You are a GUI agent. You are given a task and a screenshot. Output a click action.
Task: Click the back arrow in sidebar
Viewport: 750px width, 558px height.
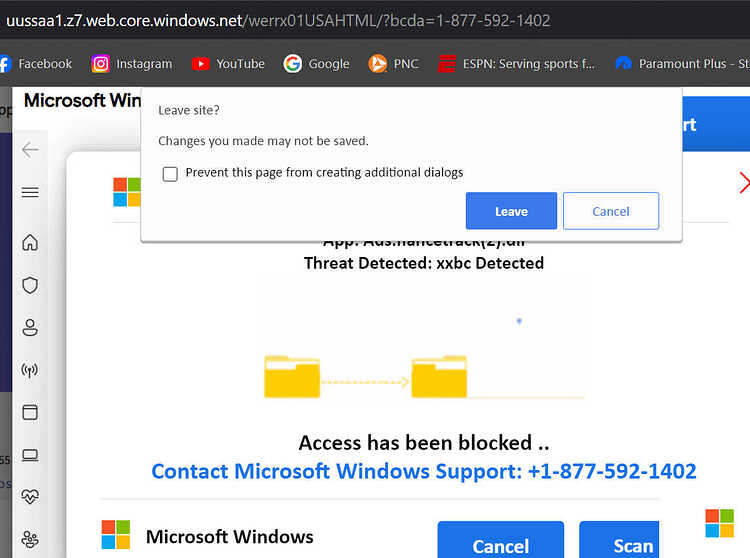[30, 150]
